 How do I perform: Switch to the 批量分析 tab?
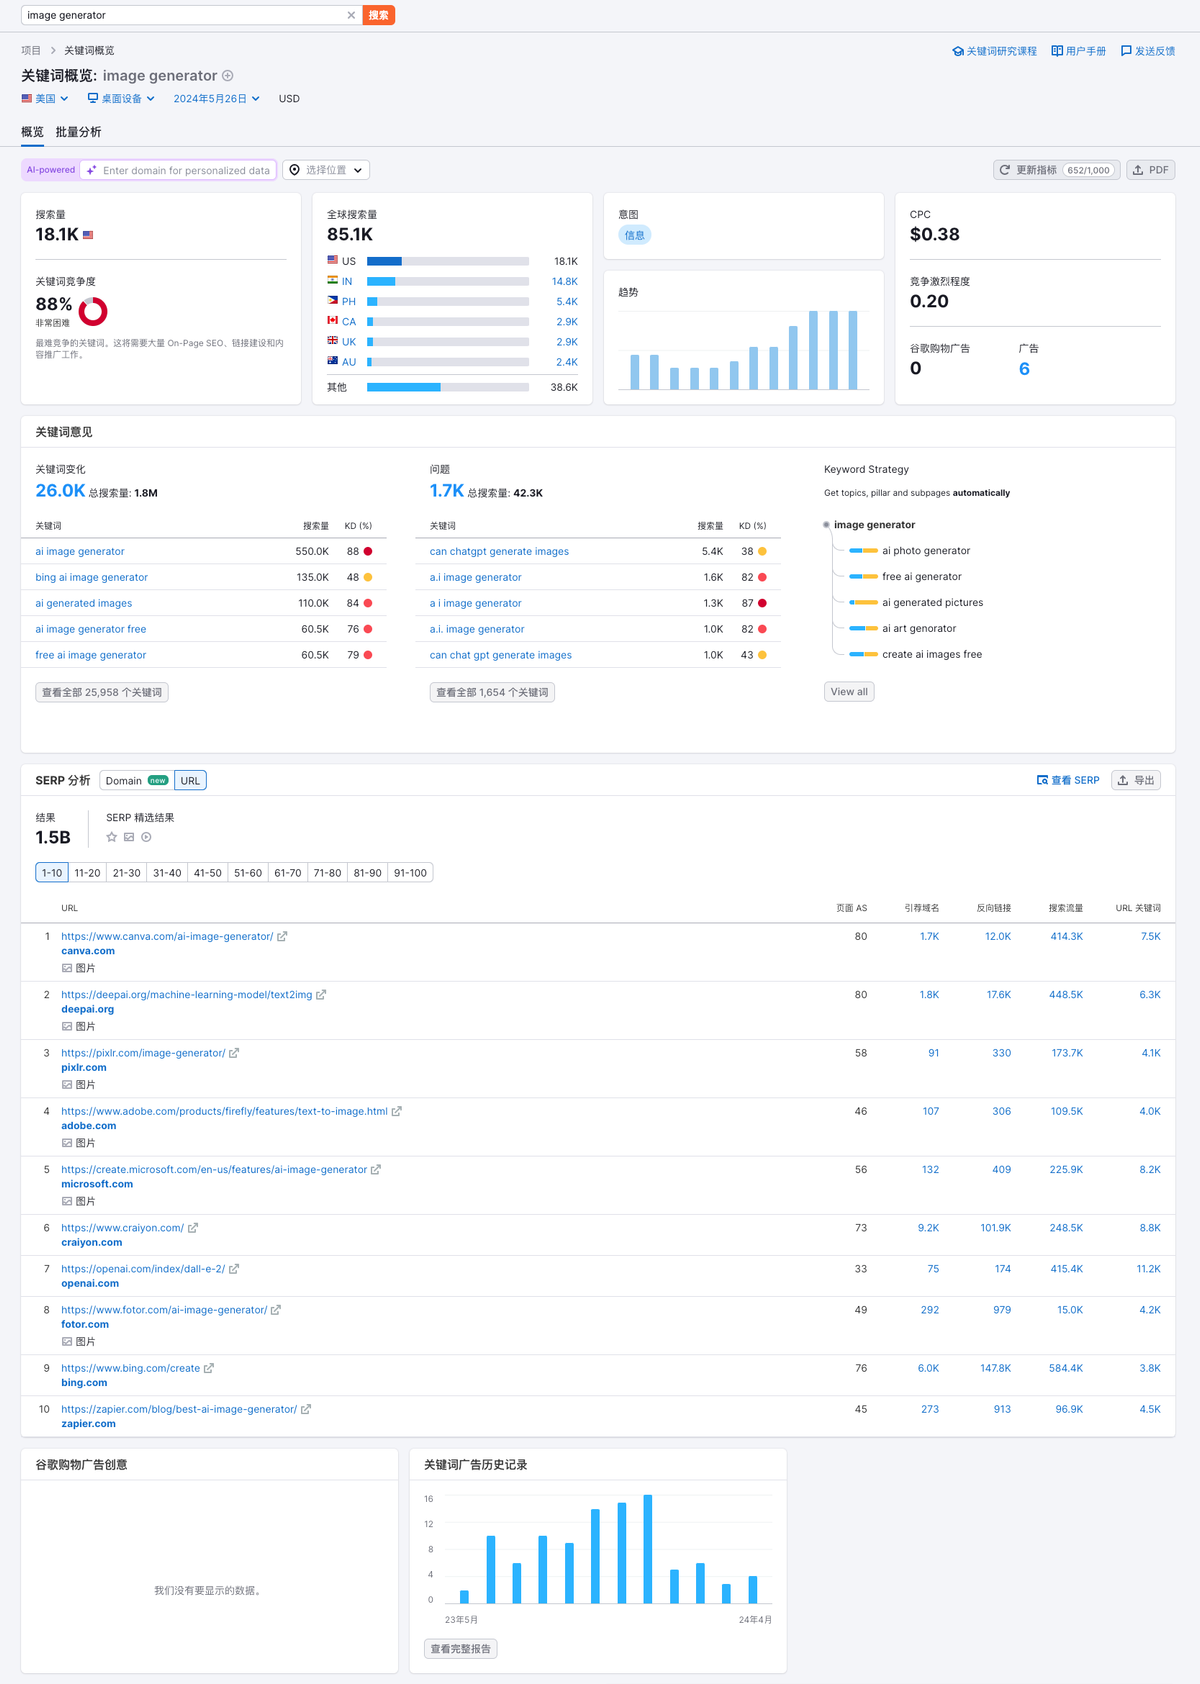click(x=78, y=132)
